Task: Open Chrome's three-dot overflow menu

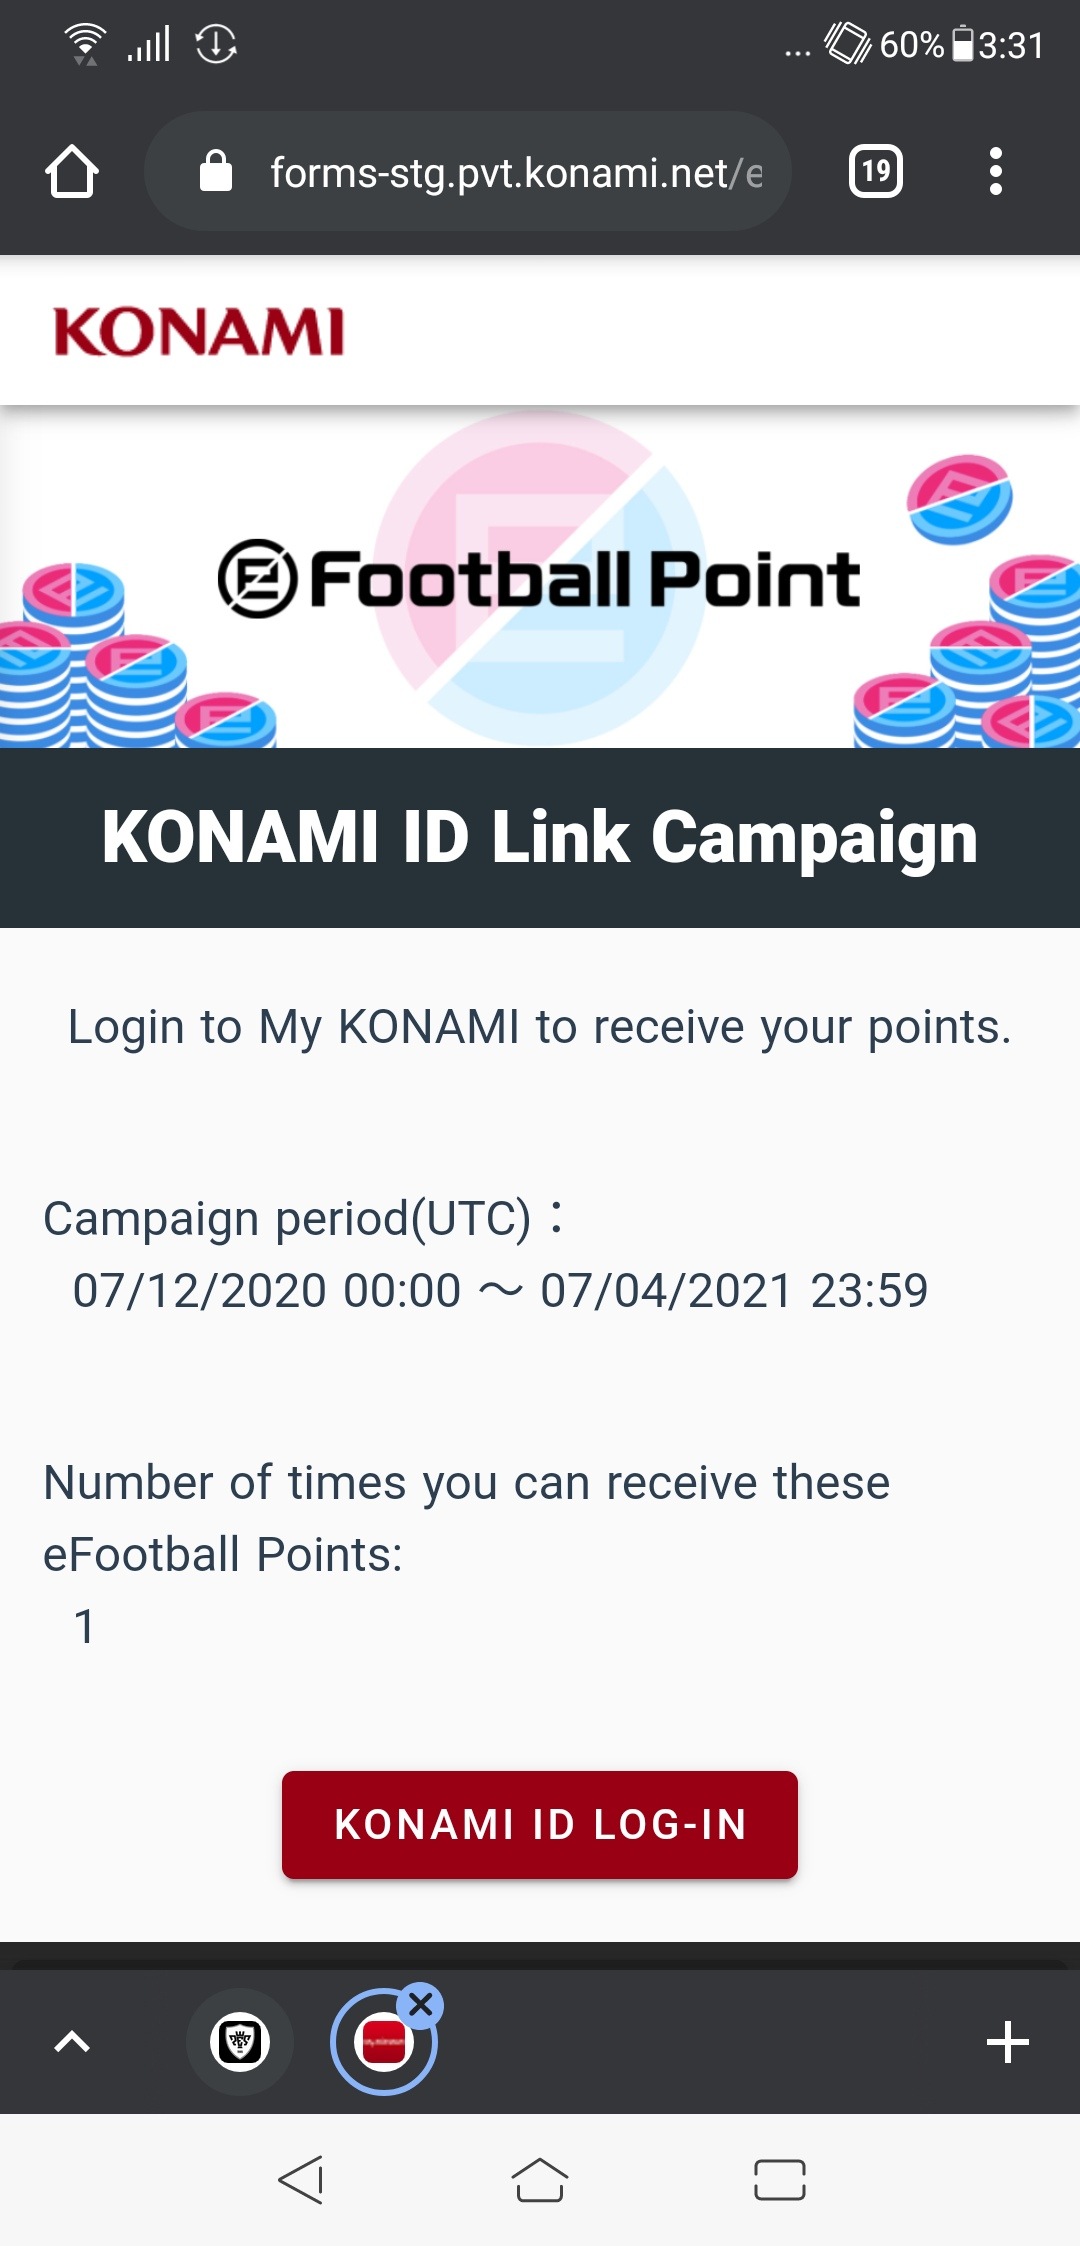Action: pyautogui.click(x=996, y=170)
